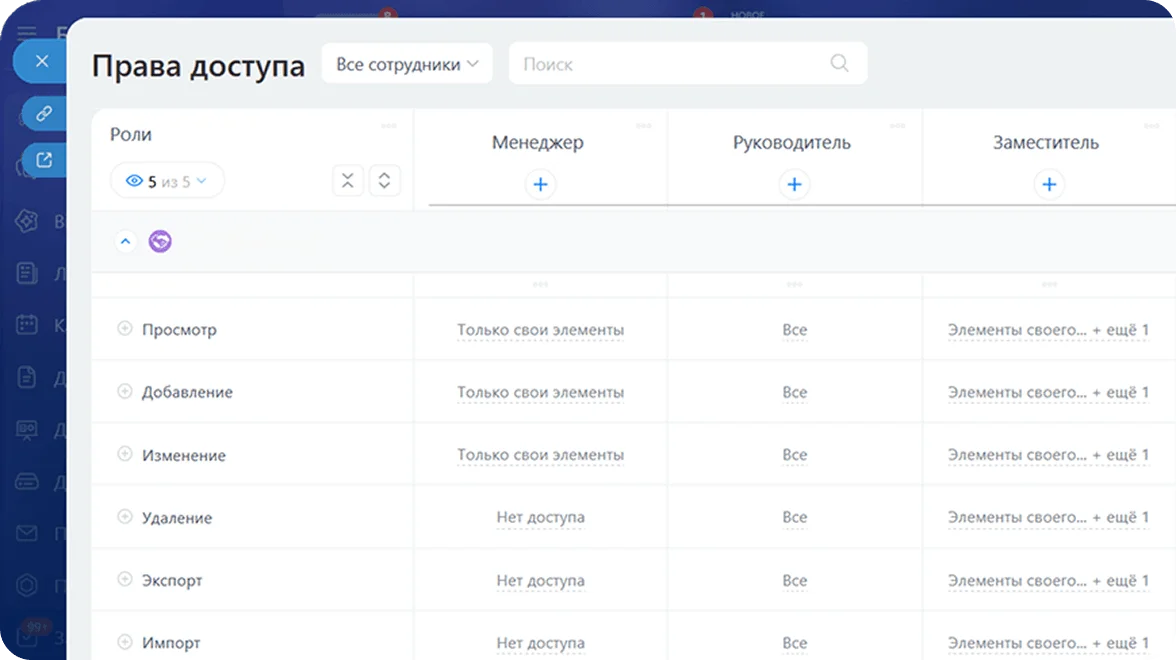Click the plus icon beside Изменение
Screen dimensions: 1176x660
pos(124,454)
